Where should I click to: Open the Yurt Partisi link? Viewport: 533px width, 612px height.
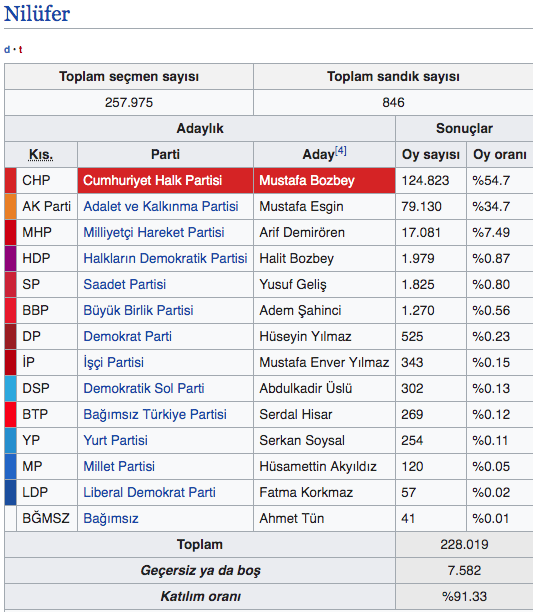point(115,441)
